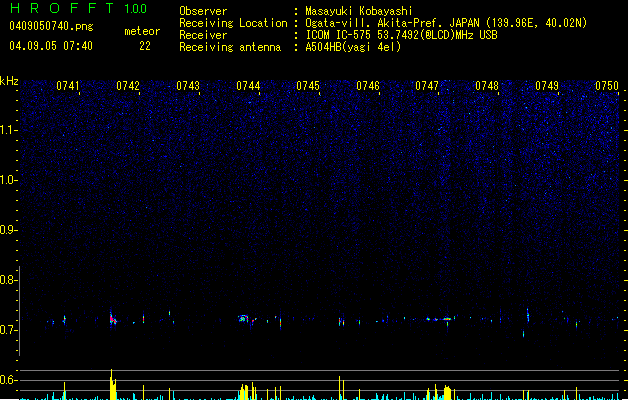Click the 0749 time marker
The height and width of the screenshot is (400, 629).
pos(547,86)
